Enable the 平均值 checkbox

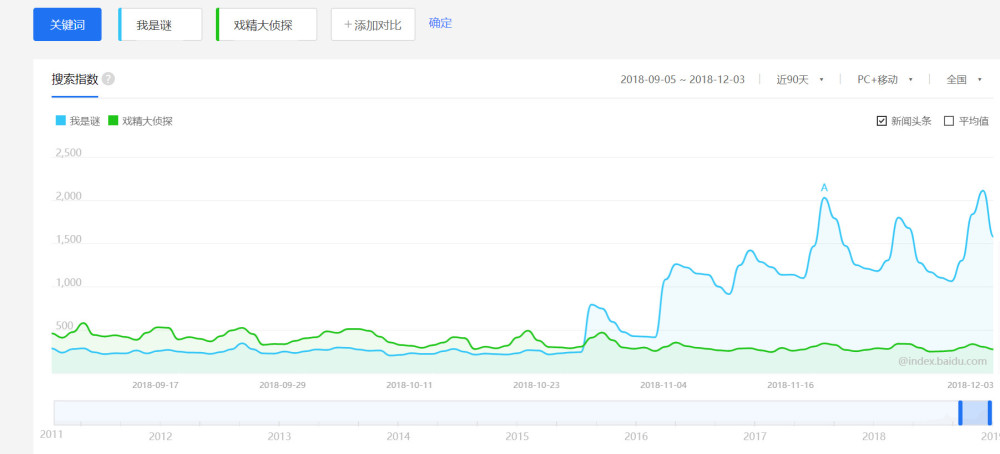coord(948,121)
